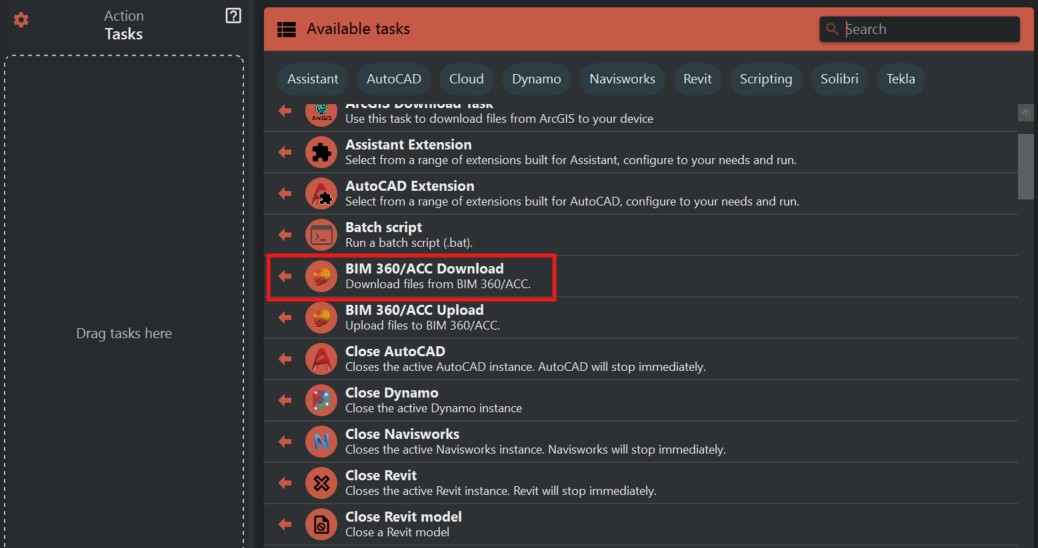Select the Batch script task title
Image resolution: width=1038 pixels, height=548 pixels.
pos(383,227)
